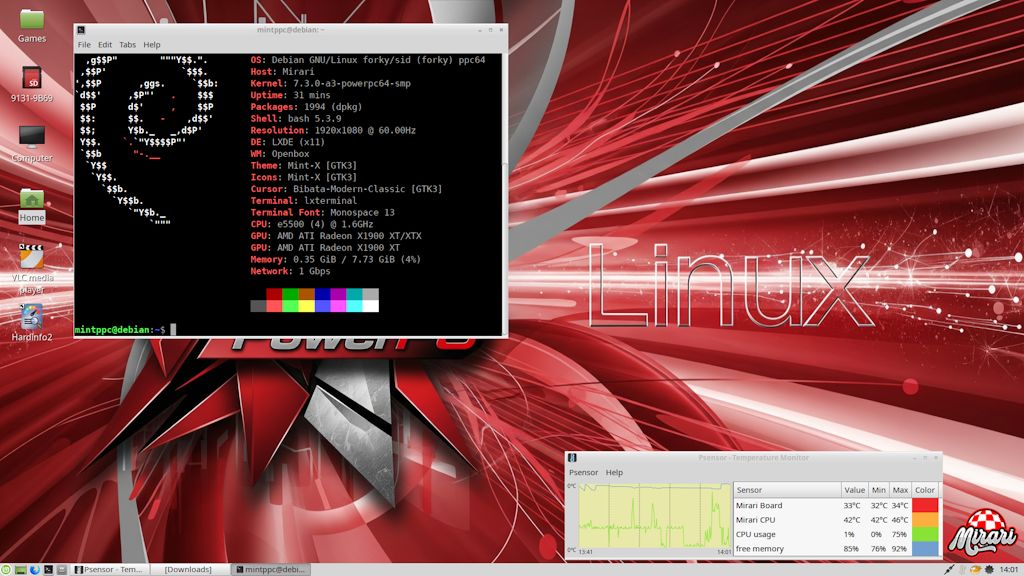Image resolution: width=1024 pixels, height=576 pixels.
Task: Click the Mirari Amiga ball logo
Action: tap(983, 533)
